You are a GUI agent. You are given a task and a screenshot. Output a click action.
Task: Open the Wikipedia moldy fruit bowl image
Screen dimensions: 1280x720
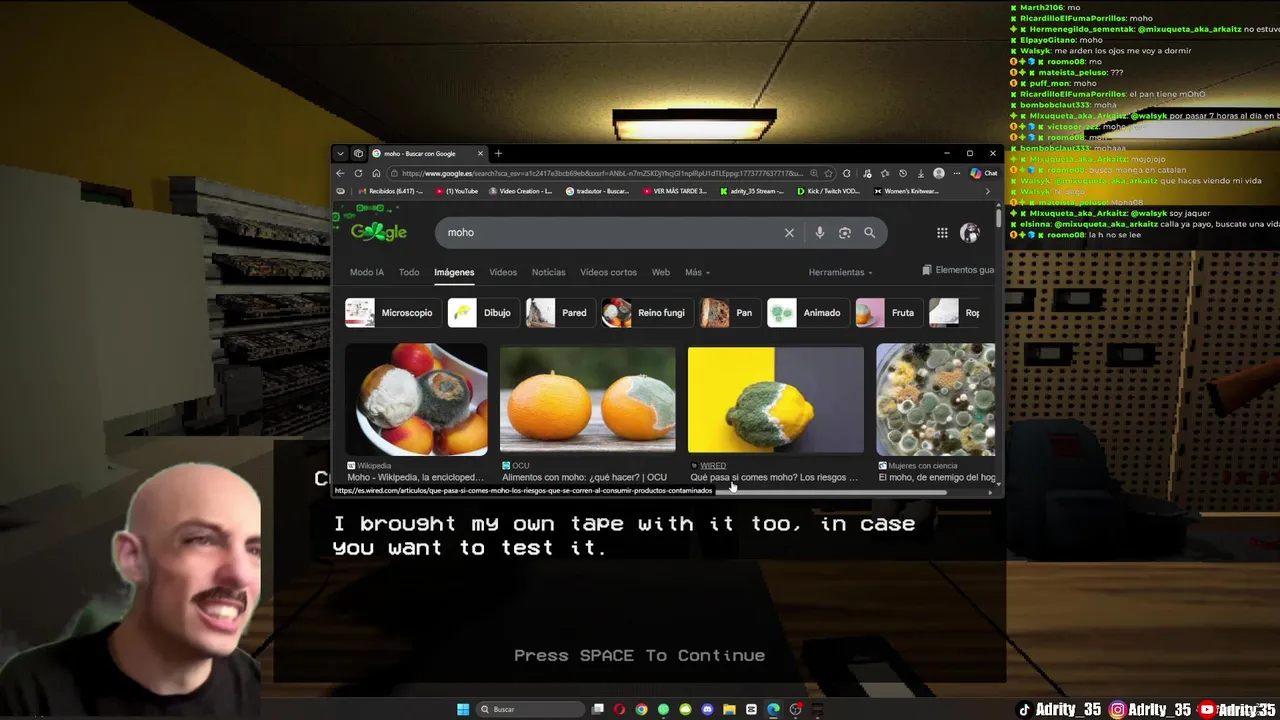point(416,400)
